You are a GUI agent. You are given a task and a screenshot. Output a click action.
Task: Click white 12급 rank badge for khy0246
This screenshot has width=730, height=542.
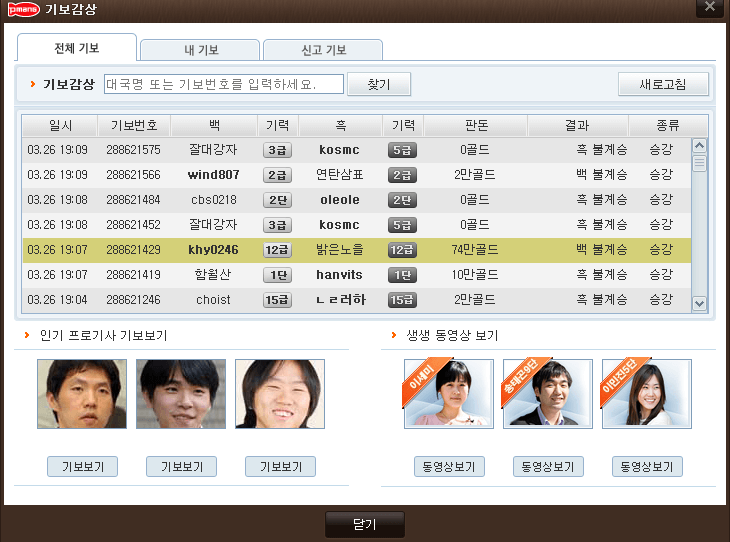pos(277,250)
